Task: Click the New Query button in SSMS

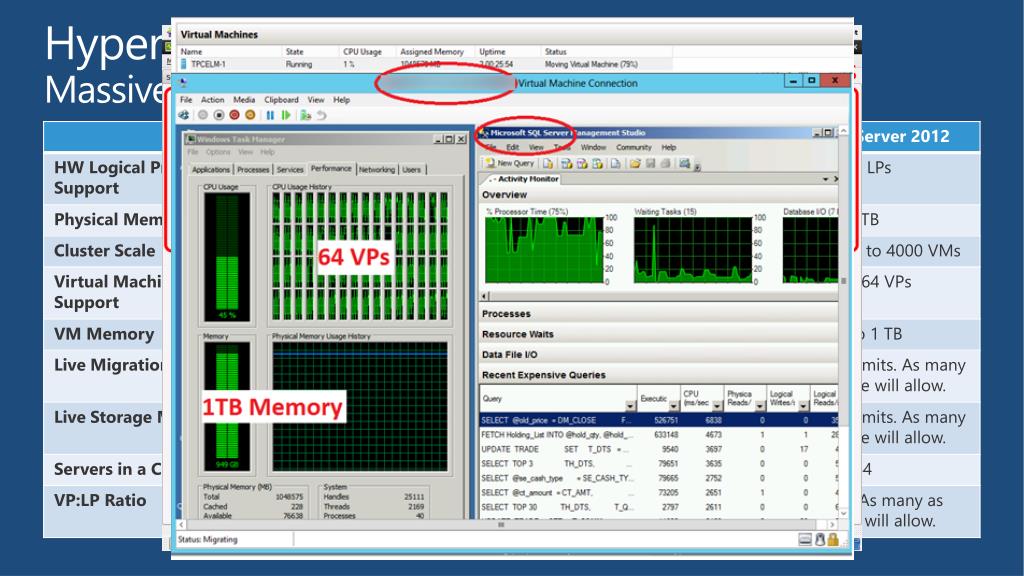Action: point(509,163)
